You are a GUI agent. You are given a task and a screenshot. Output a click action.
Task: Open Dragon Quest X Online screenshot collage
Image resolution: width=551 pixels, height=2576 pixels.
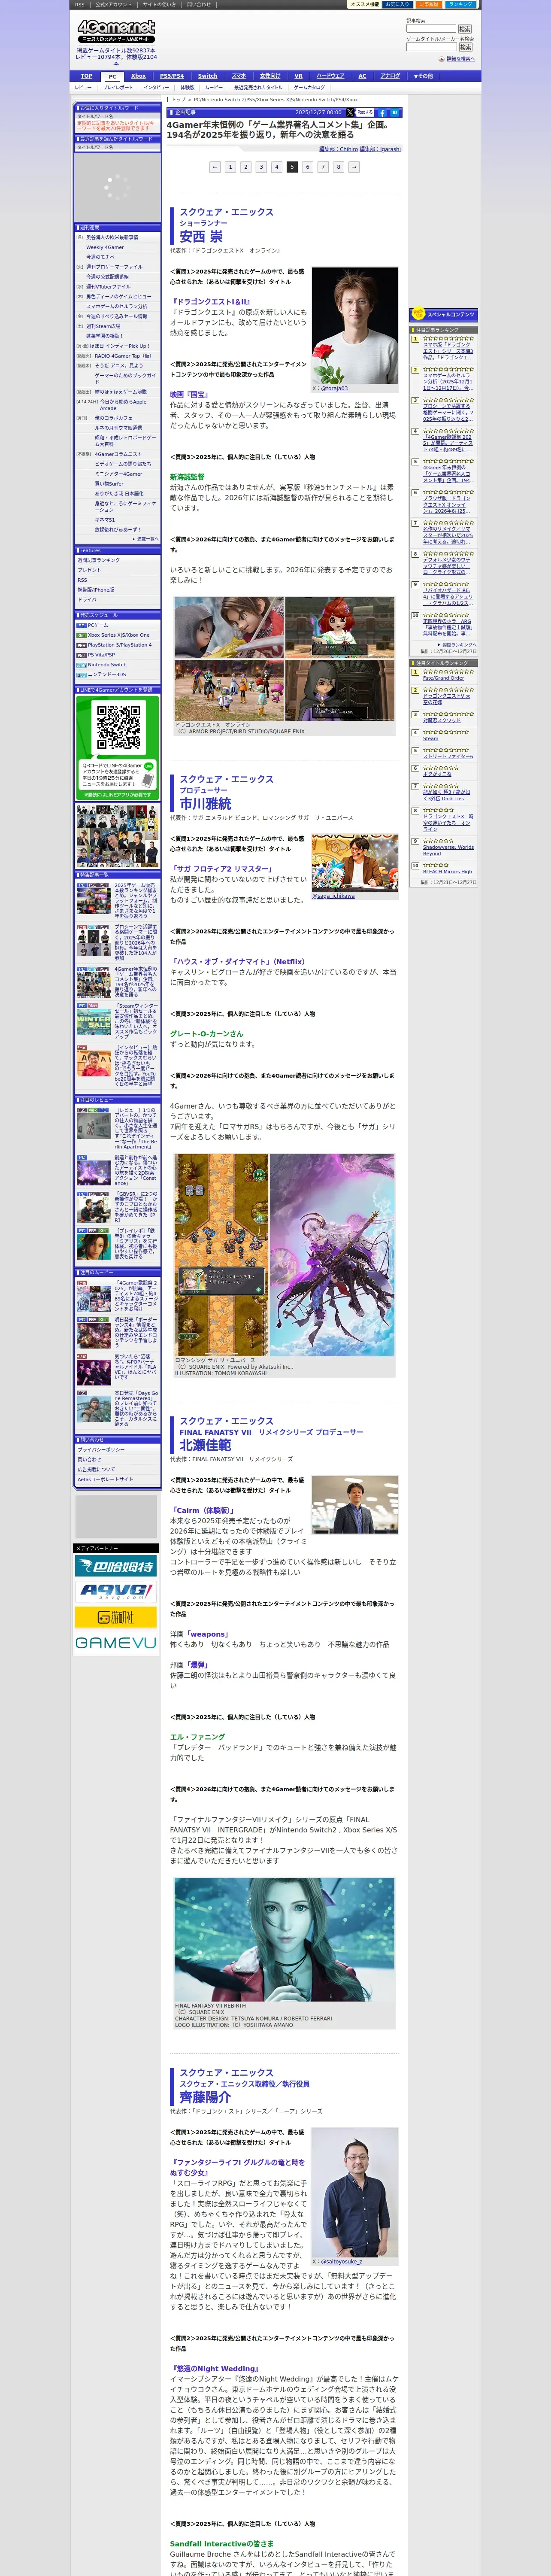tap(284, 659)
